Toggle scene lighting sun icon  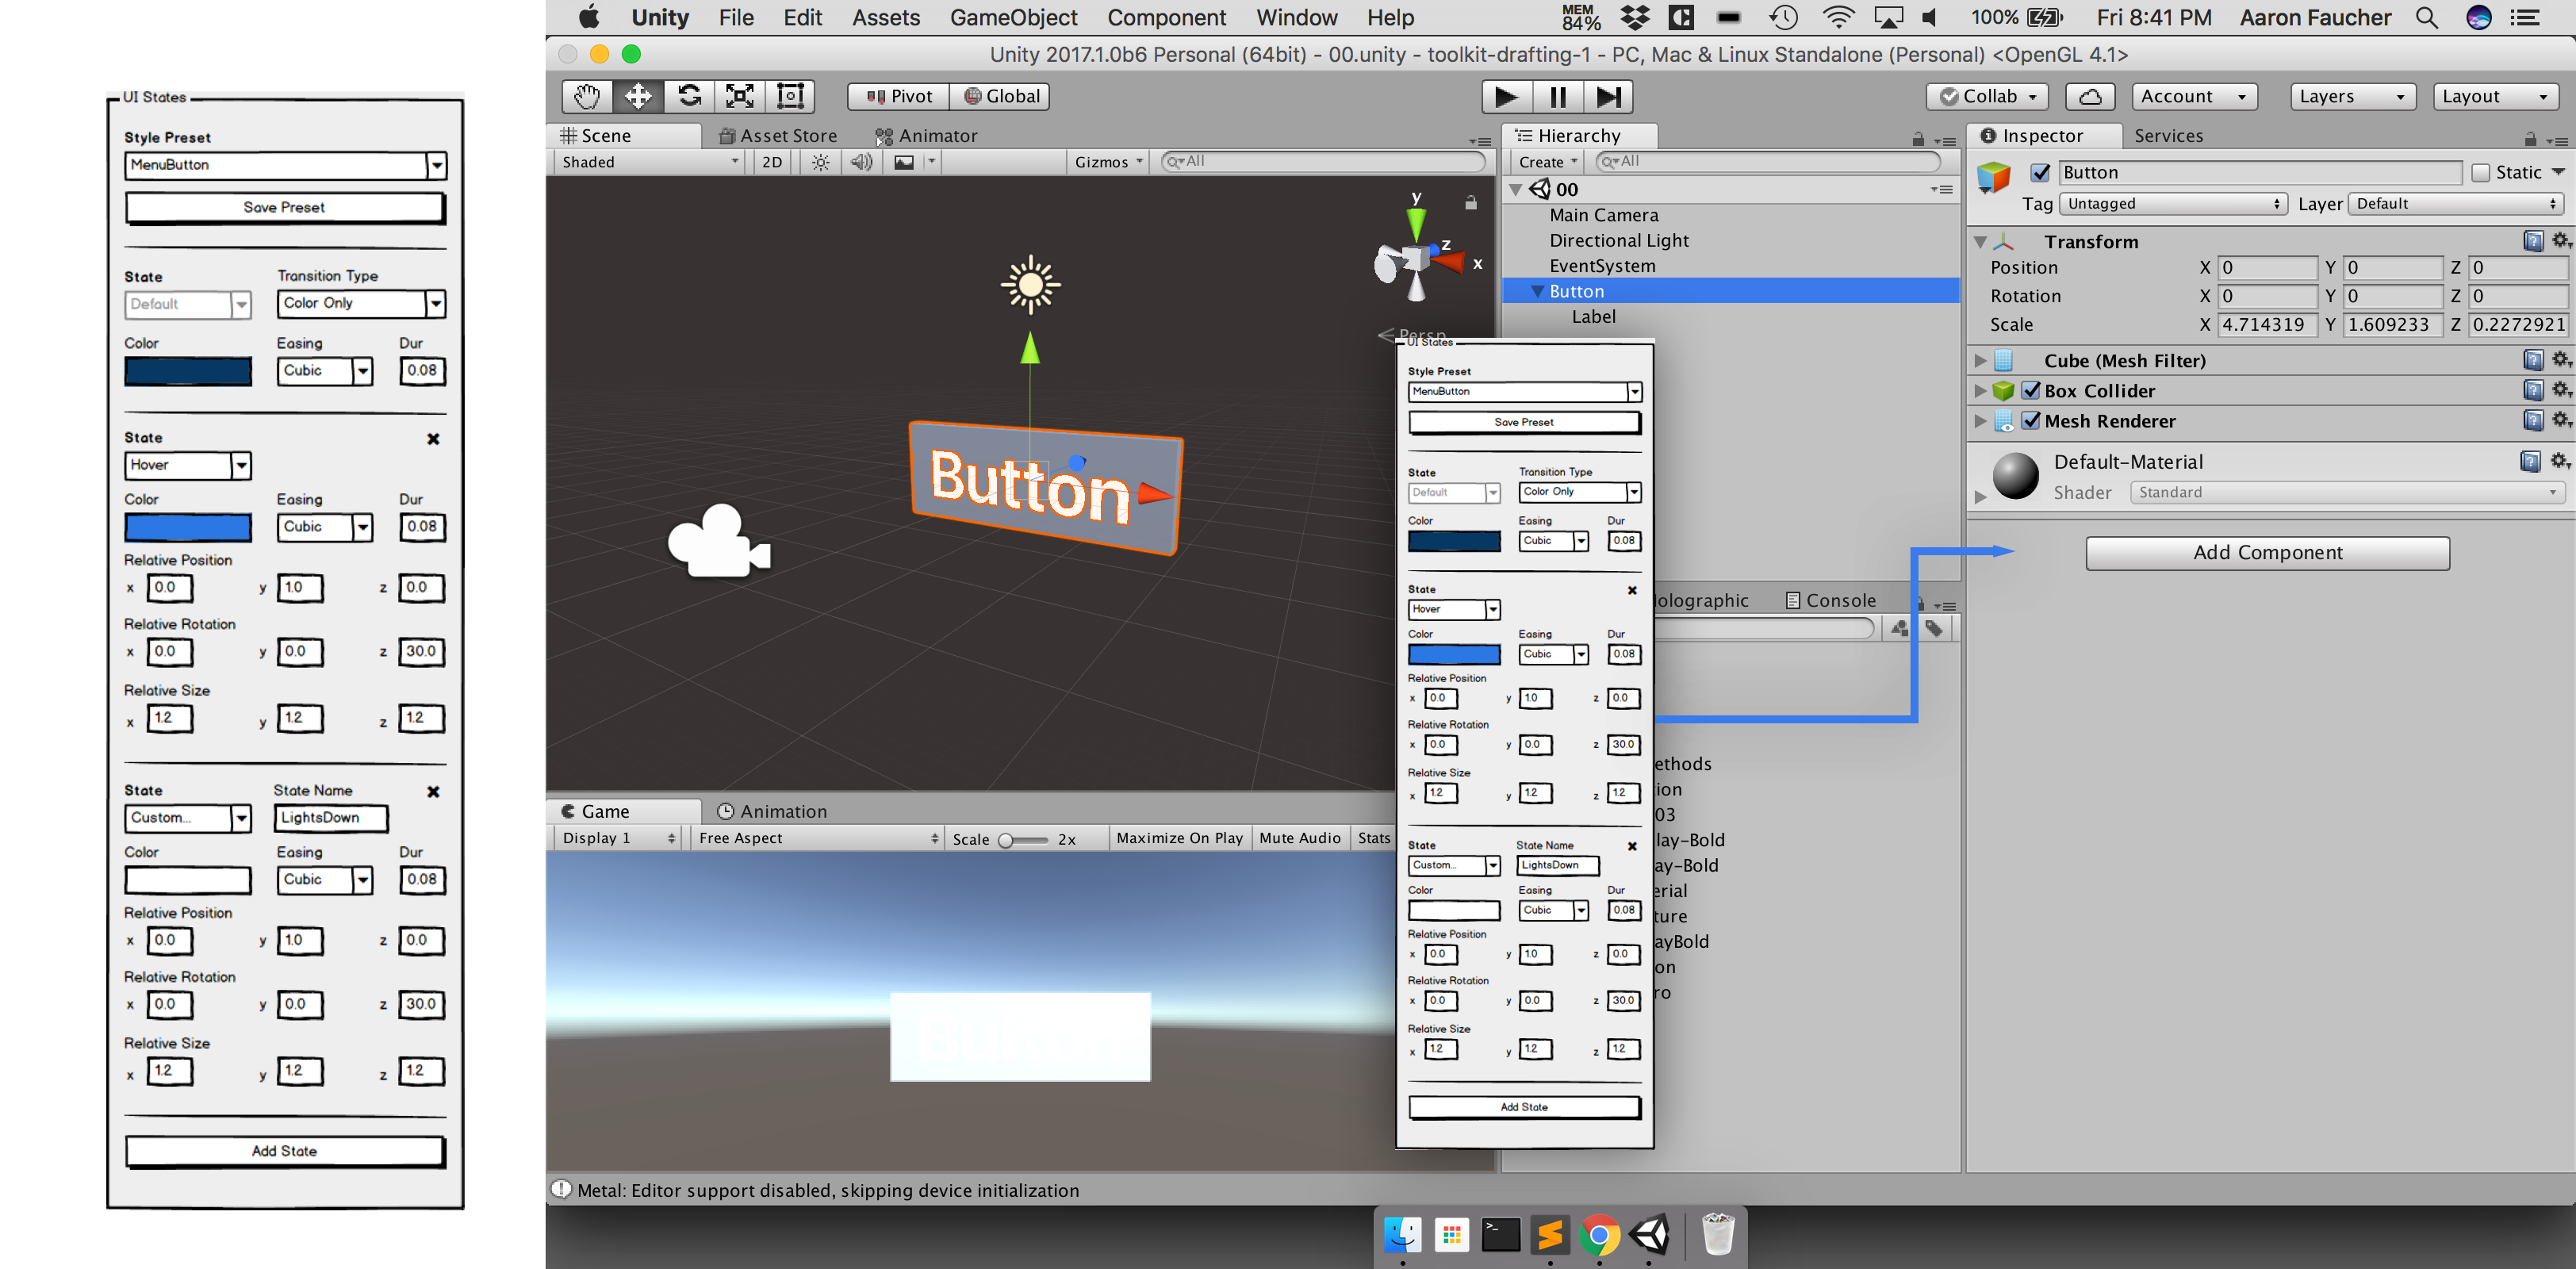click(820, 162)
